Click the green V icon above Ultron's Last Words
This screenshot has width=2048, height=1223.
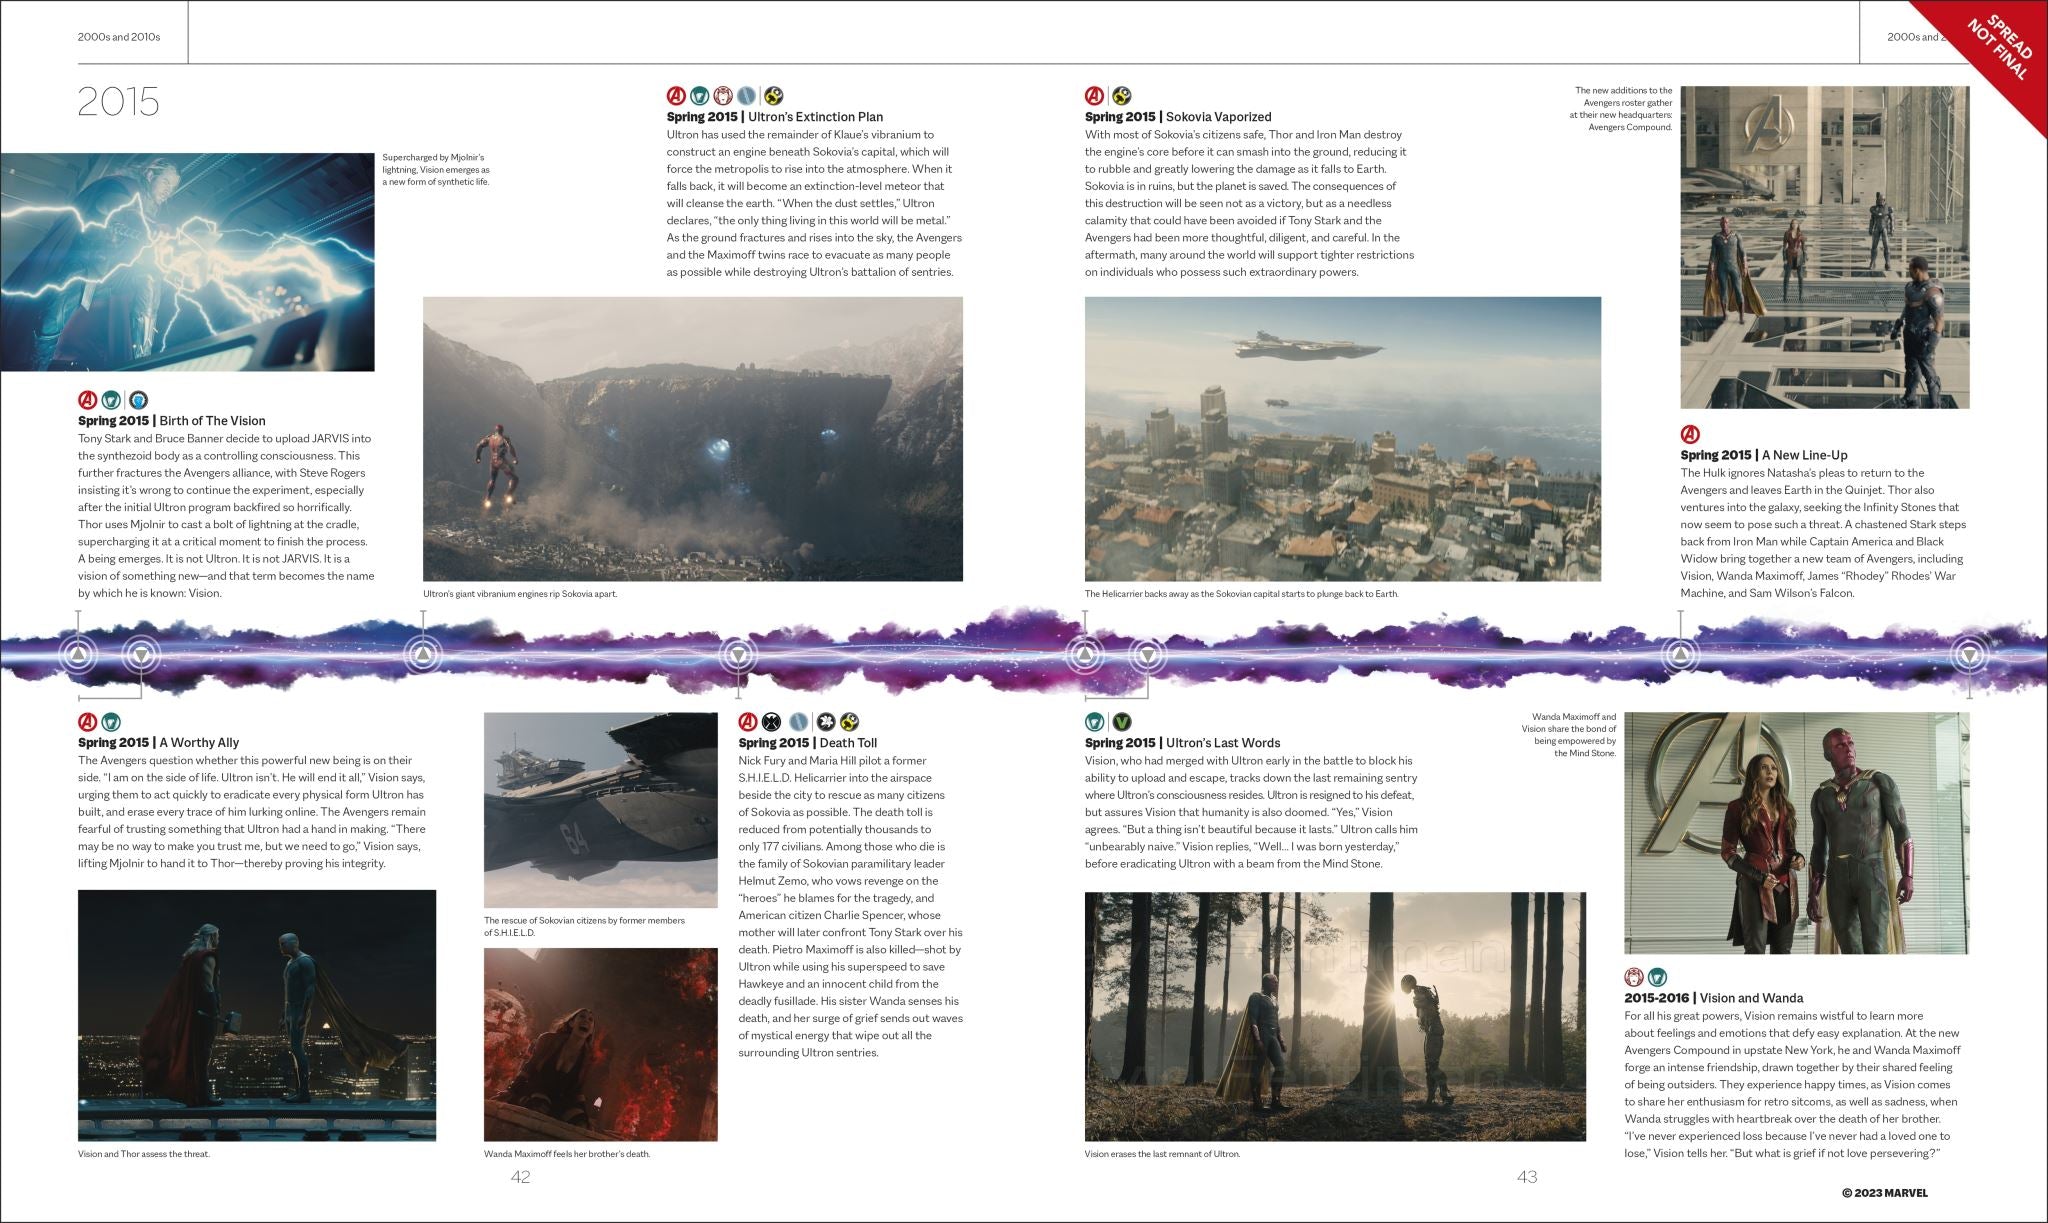(x=1122, y=722)
